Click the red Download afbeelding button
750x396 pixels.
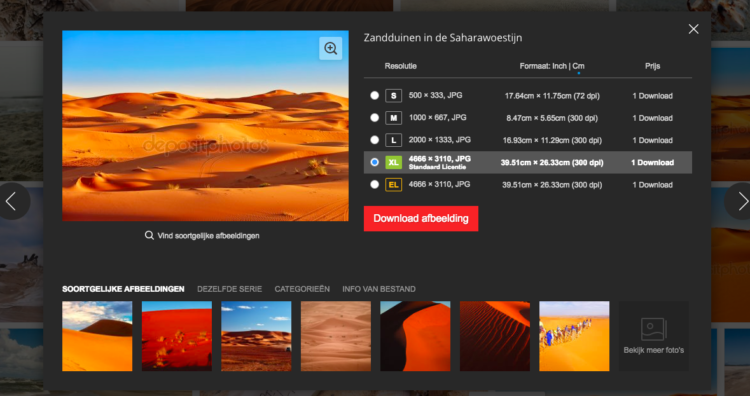[421, 219]
